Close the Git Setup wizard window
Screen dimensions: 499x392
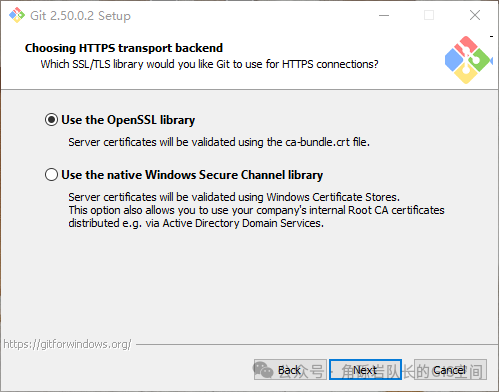point(475,15)
